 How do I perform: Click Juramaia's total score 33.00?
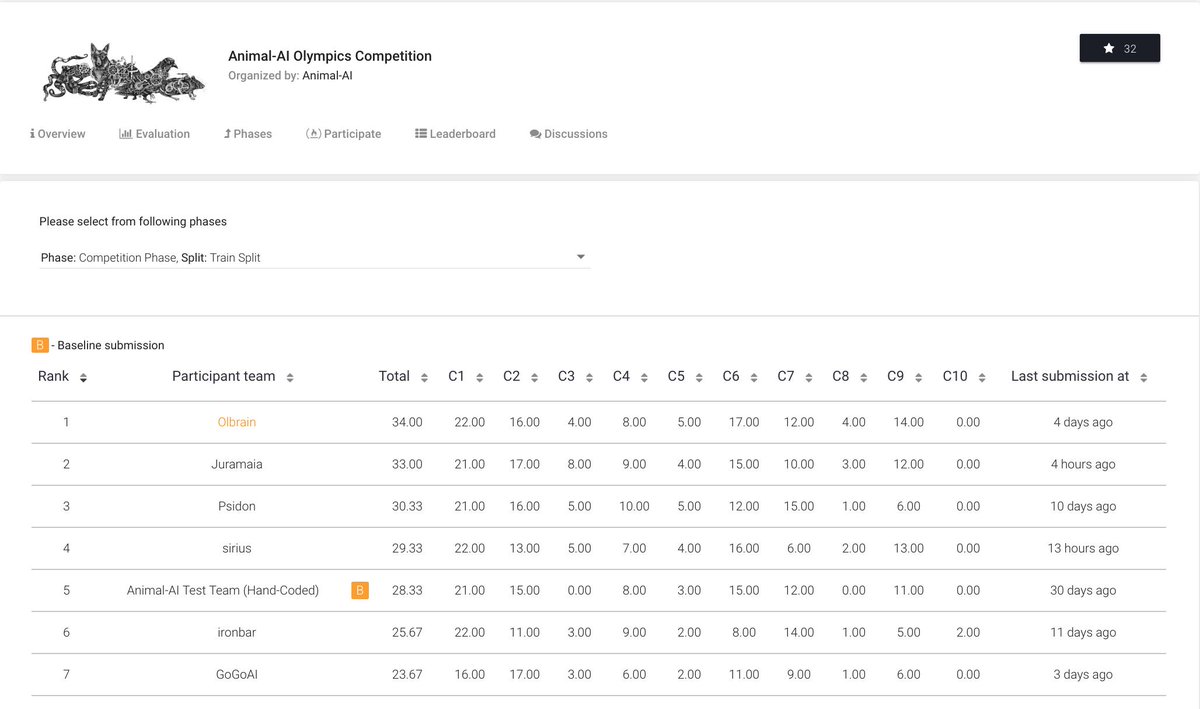(407, 465)
